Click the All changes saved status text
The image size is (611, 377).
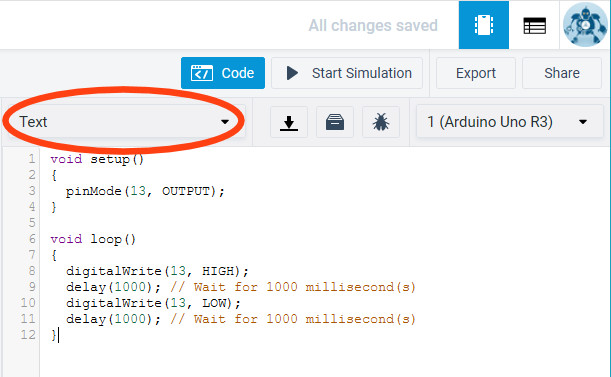click(373, 26)
